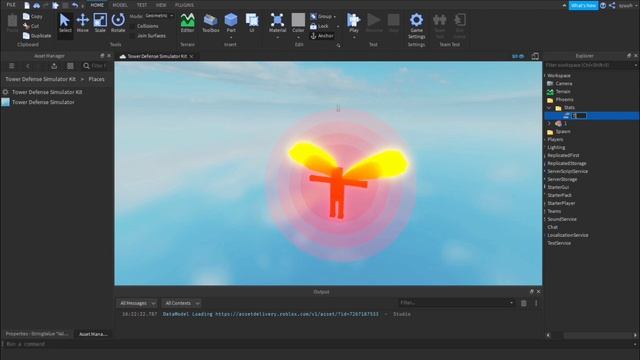
Task: Click the Places breadcrumb in Asset Manager
Action: [x=96, y=79]
